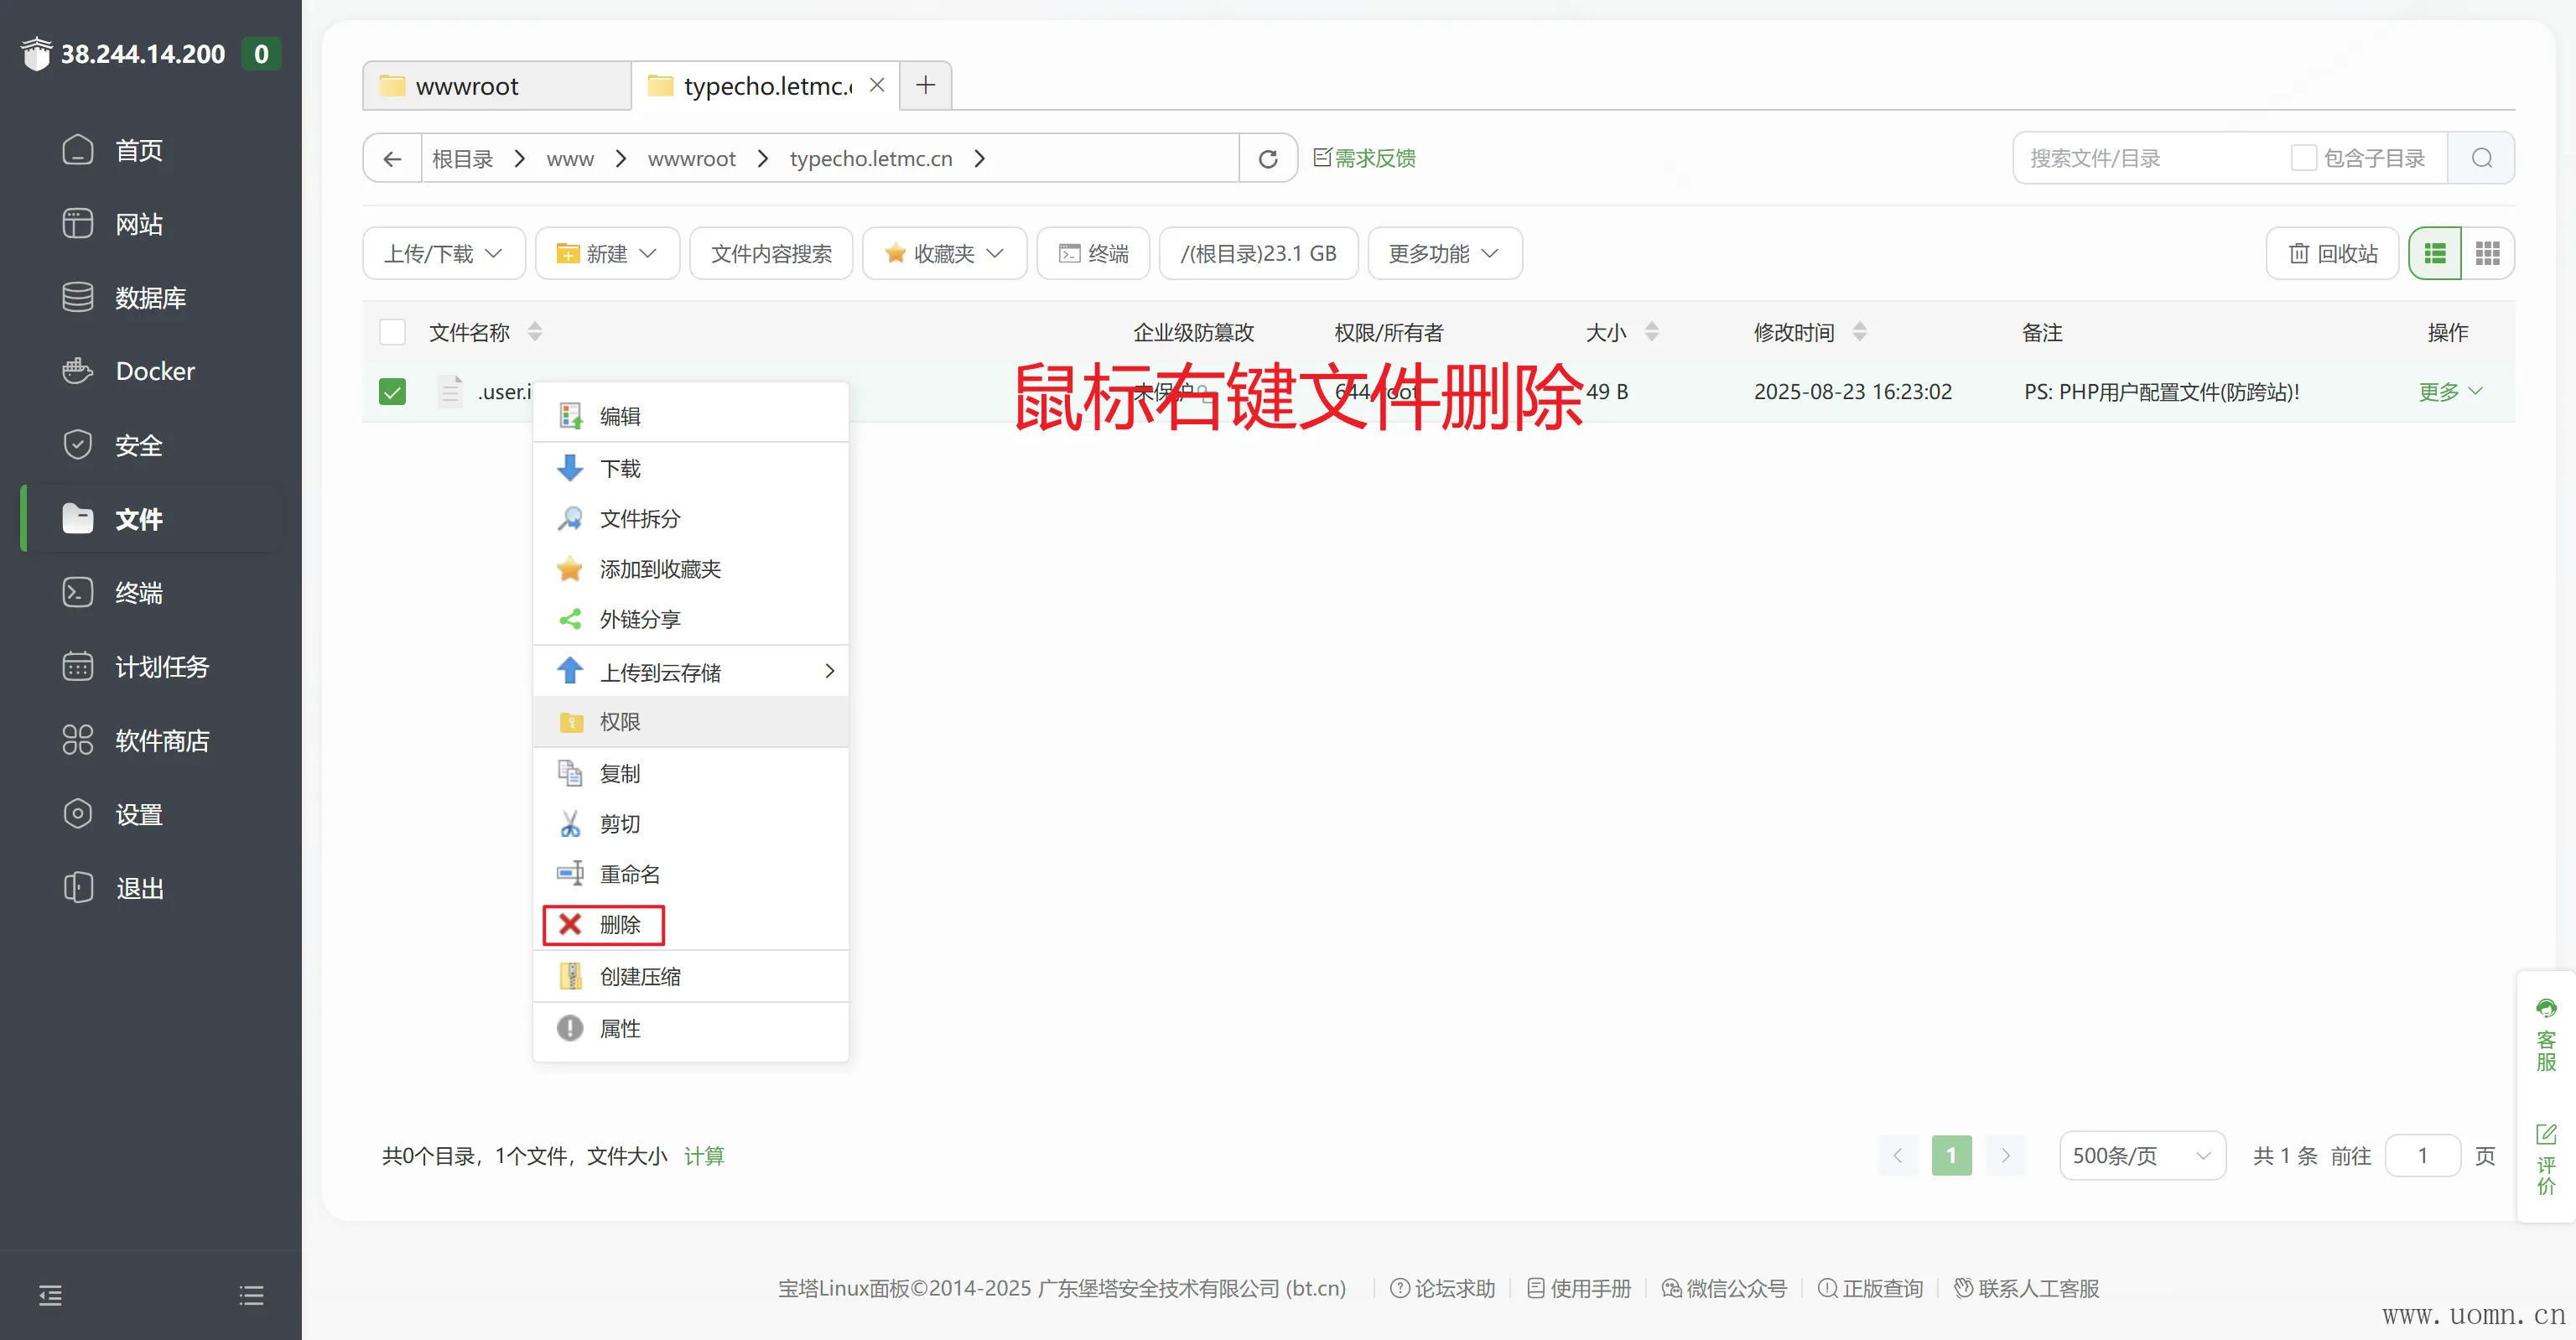Click the back arrow in path bar

392,158
